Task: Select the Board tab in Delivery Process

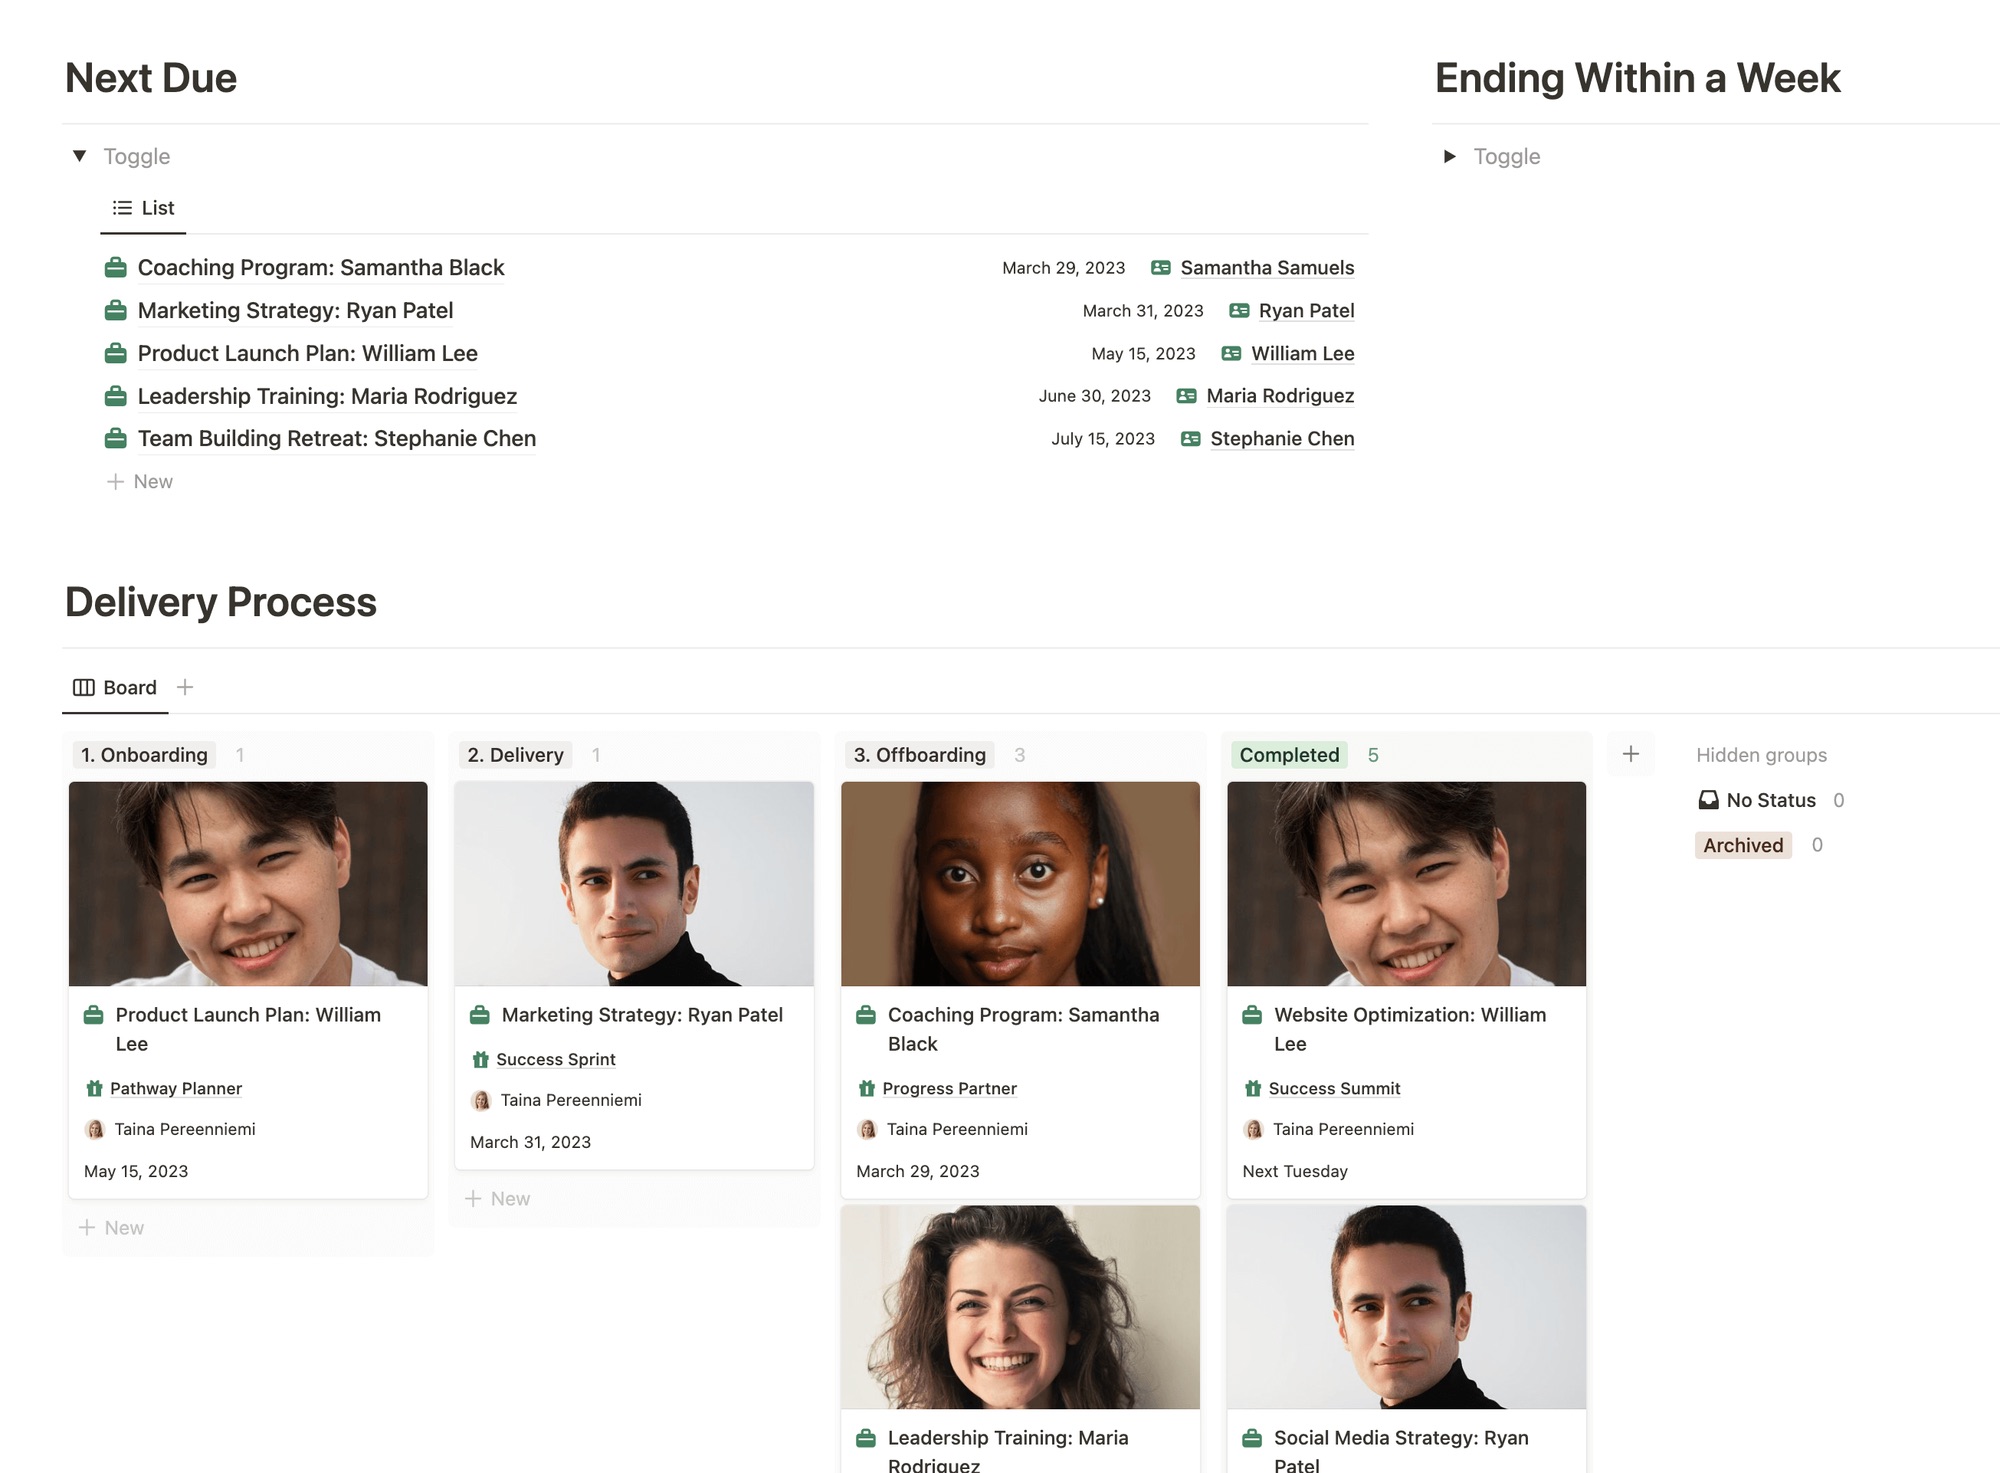Action: pyautogui.click(x=129, y=685)
